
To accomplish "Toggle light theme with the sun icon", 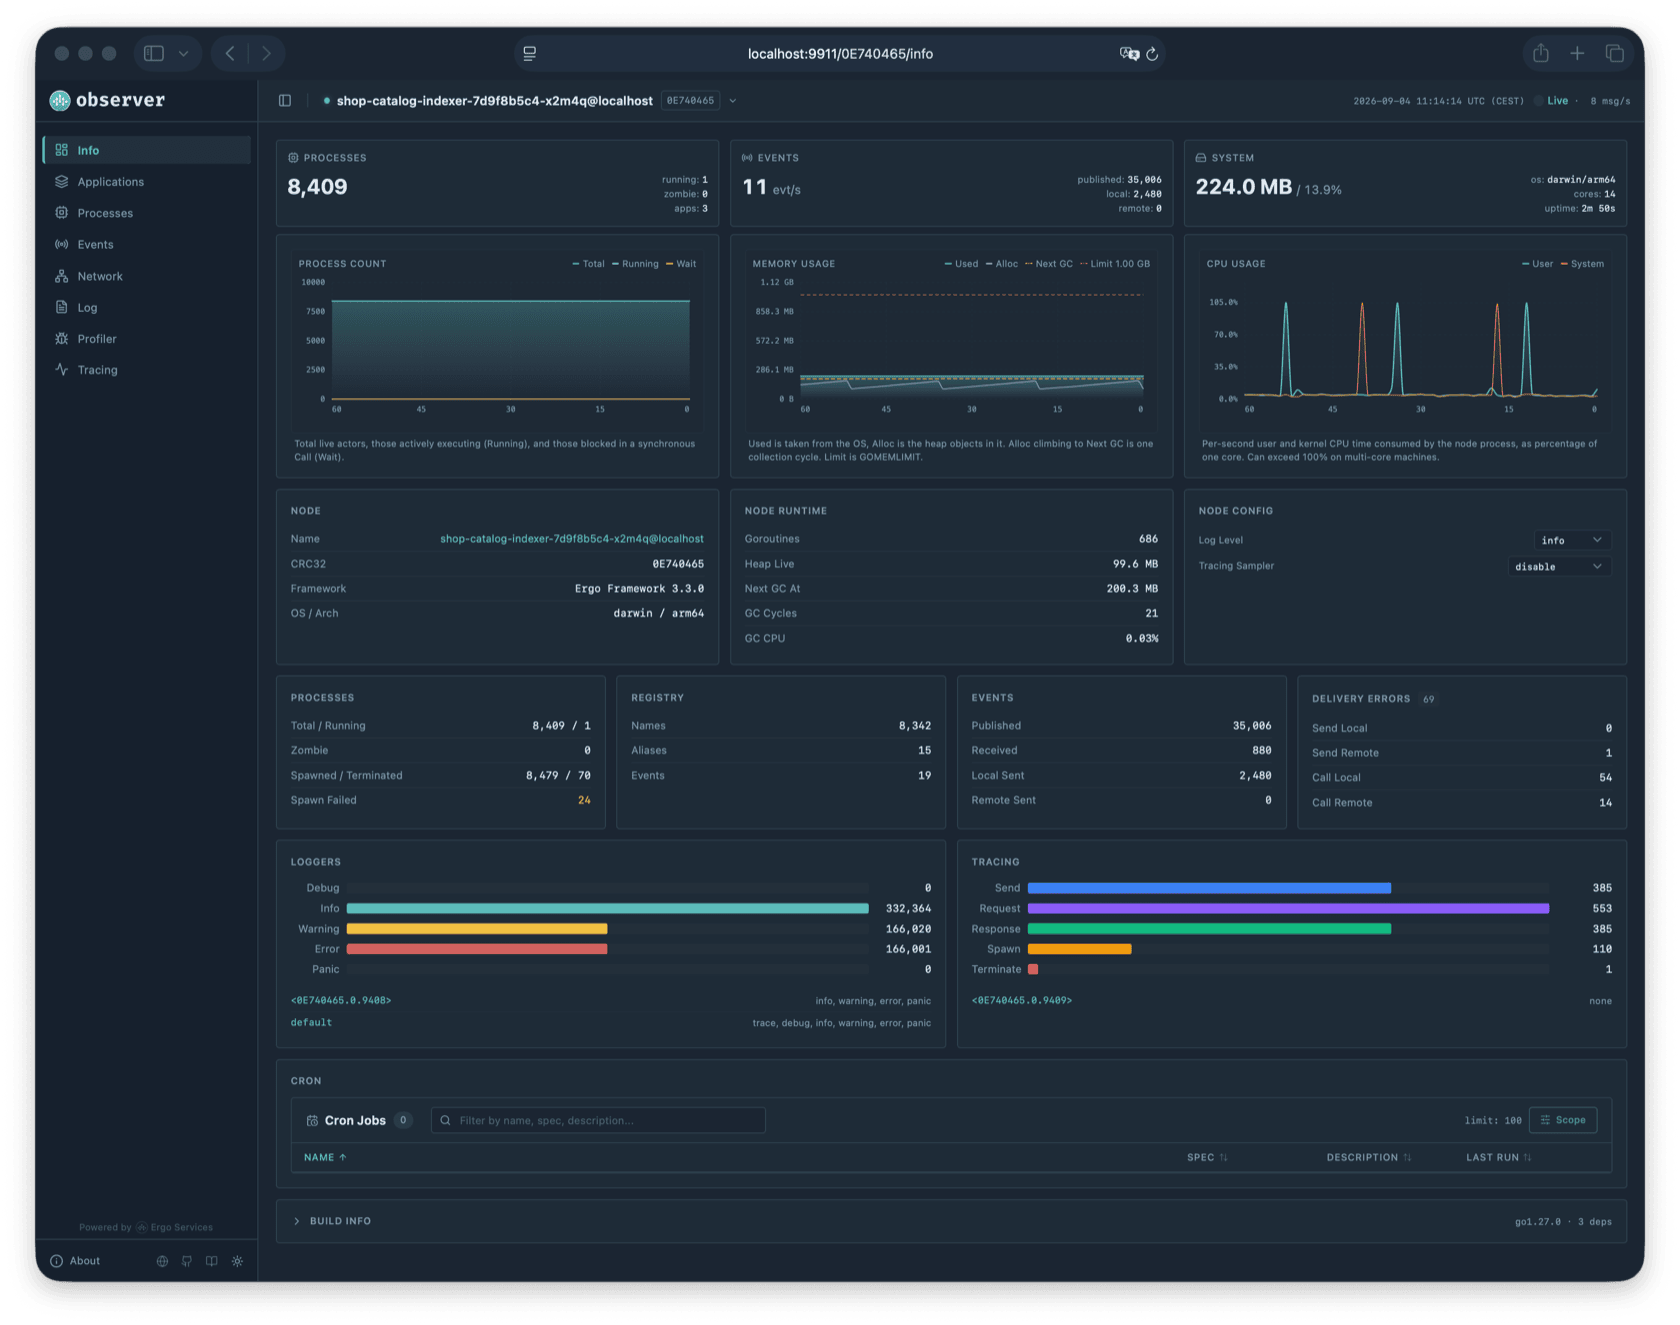I will (237, 1261).
